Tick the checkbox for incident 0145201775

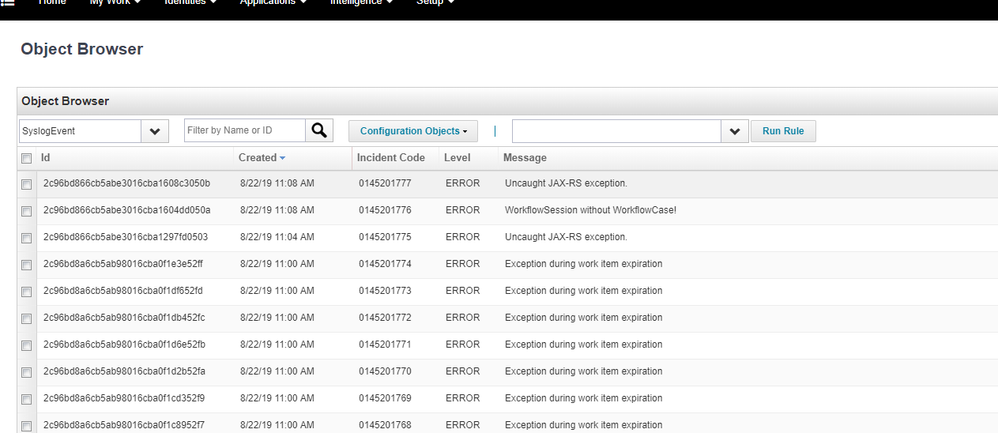pyautogui.click(x=26, y=238)
